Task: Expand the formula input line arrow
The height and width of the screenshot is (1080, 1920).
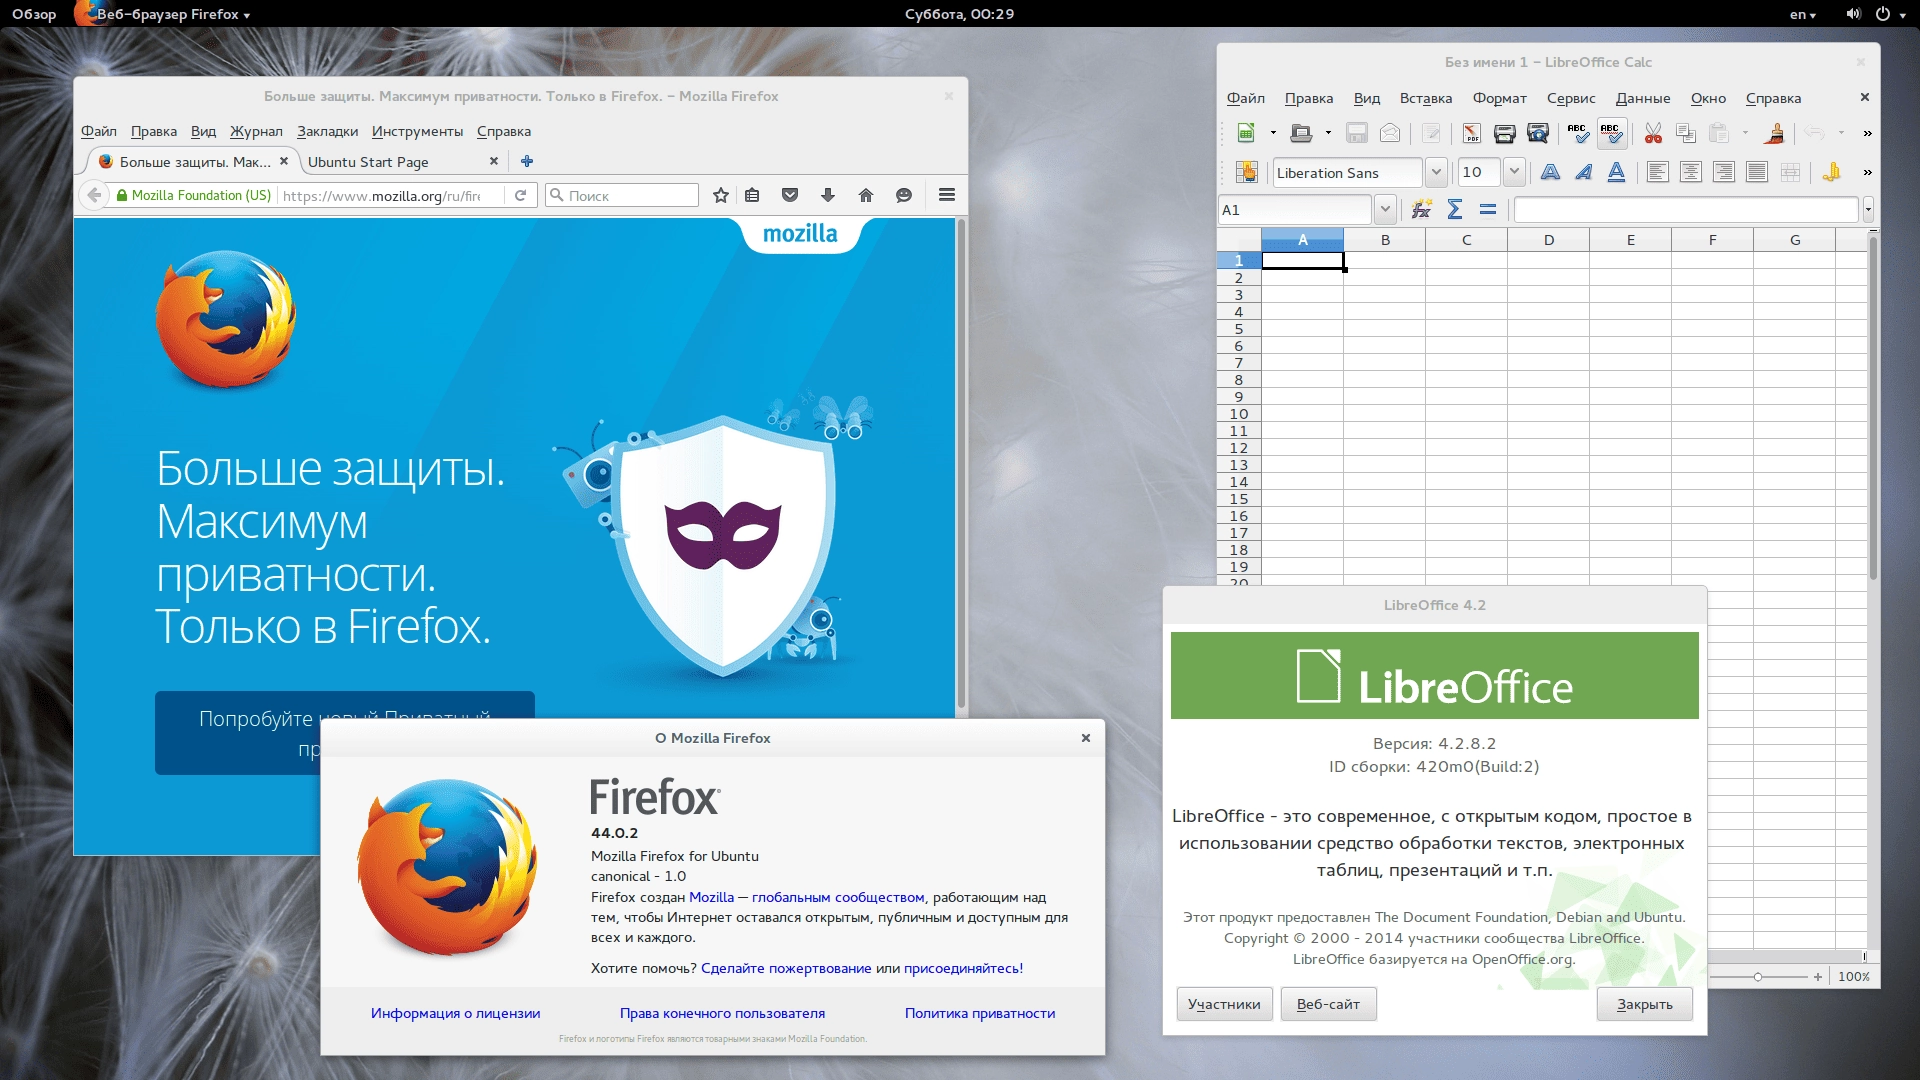Action: (x=1868, y=209)
